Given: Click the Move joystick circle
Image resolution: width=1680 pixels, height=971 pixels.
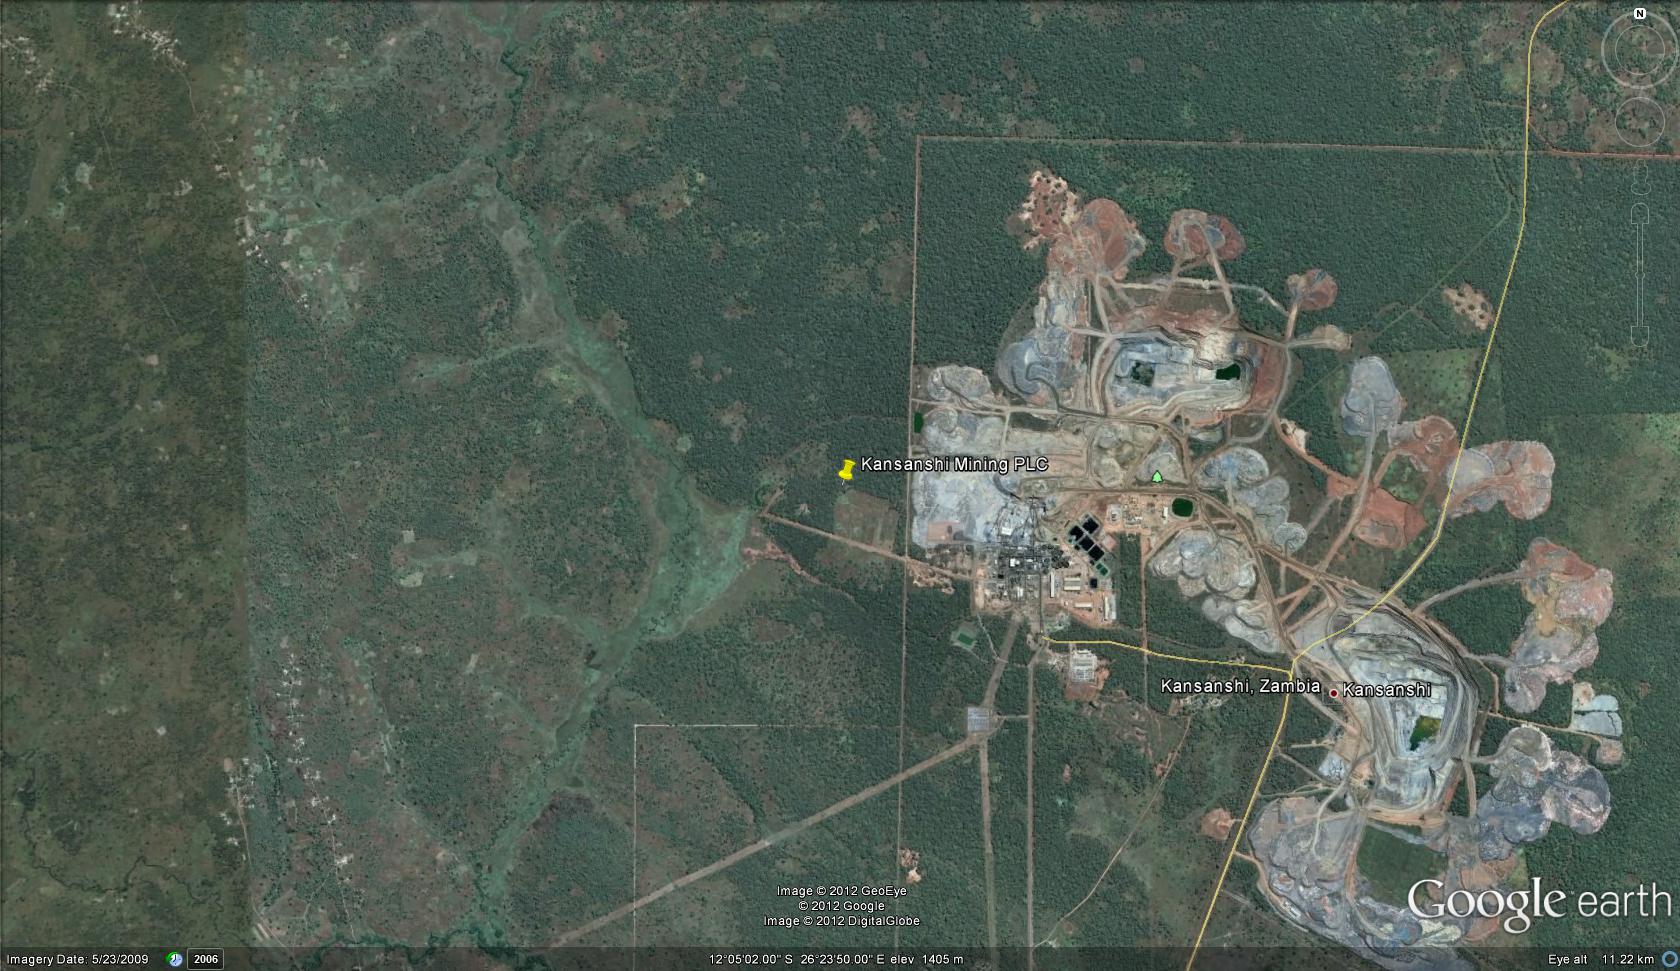Looking at the screenshot, I should [x=1640, y=121].
